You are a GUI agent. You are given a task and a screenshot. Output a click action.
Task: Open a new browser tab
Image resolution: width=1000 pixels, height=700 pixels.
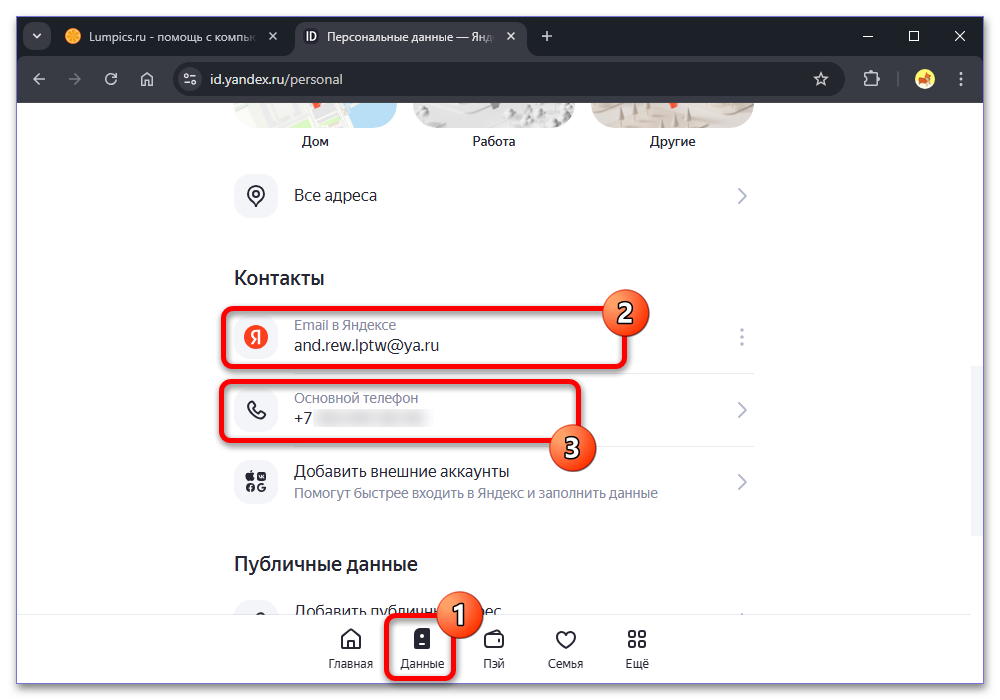click(x=547, y=36)
